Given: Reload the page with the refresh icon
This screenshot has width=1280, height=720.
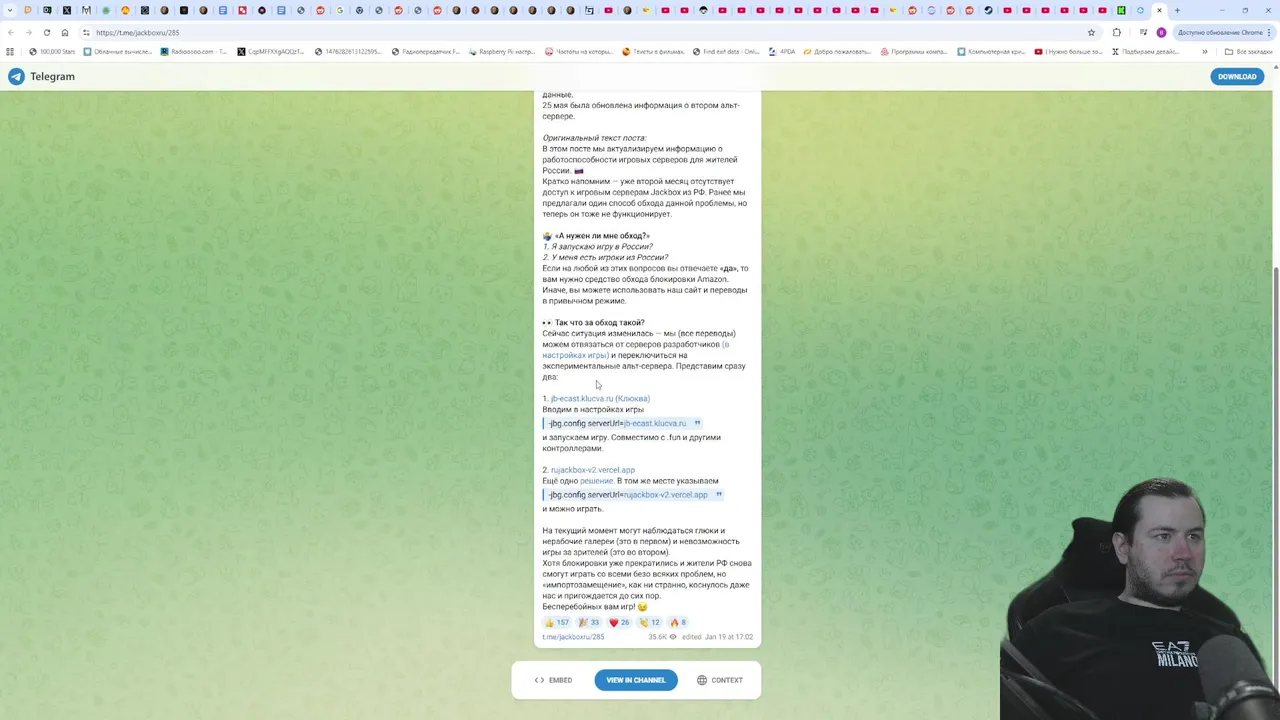Looking at the screenshot, I should [46, 32].
